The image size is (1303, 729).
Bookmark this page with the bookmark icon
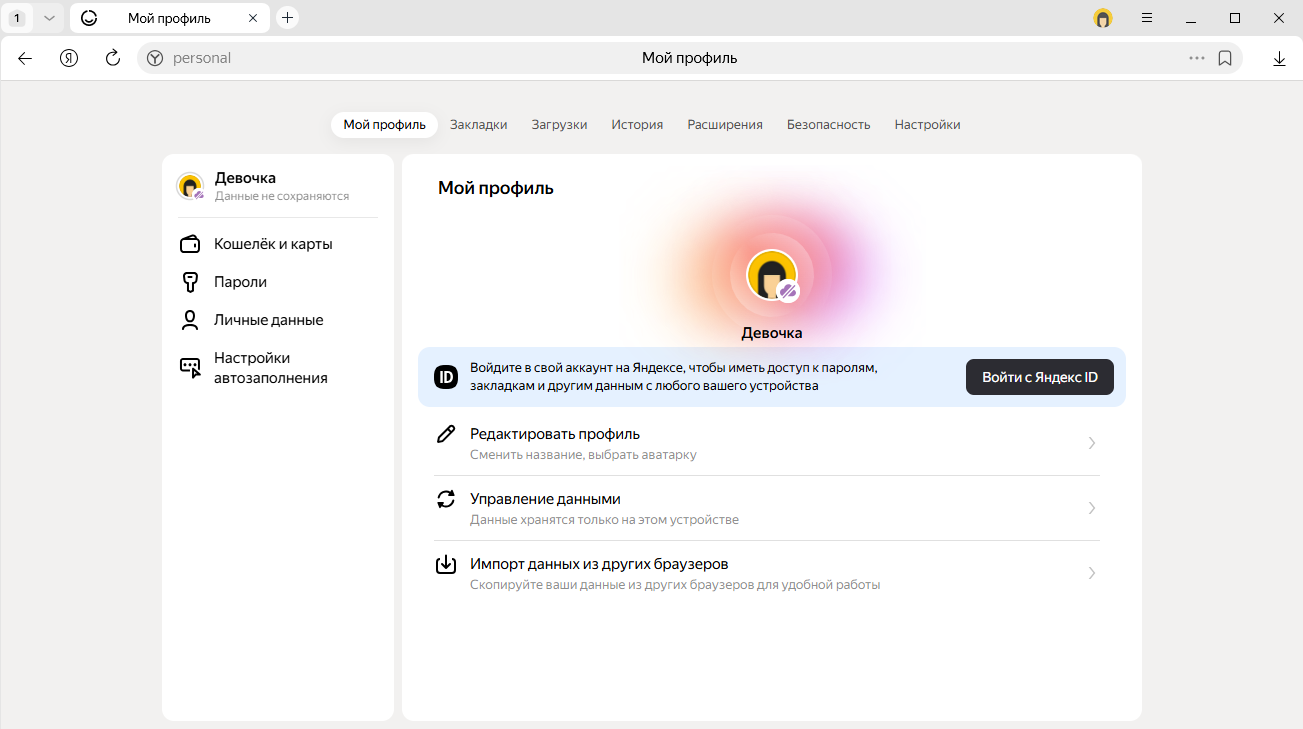pos(1225,58)
